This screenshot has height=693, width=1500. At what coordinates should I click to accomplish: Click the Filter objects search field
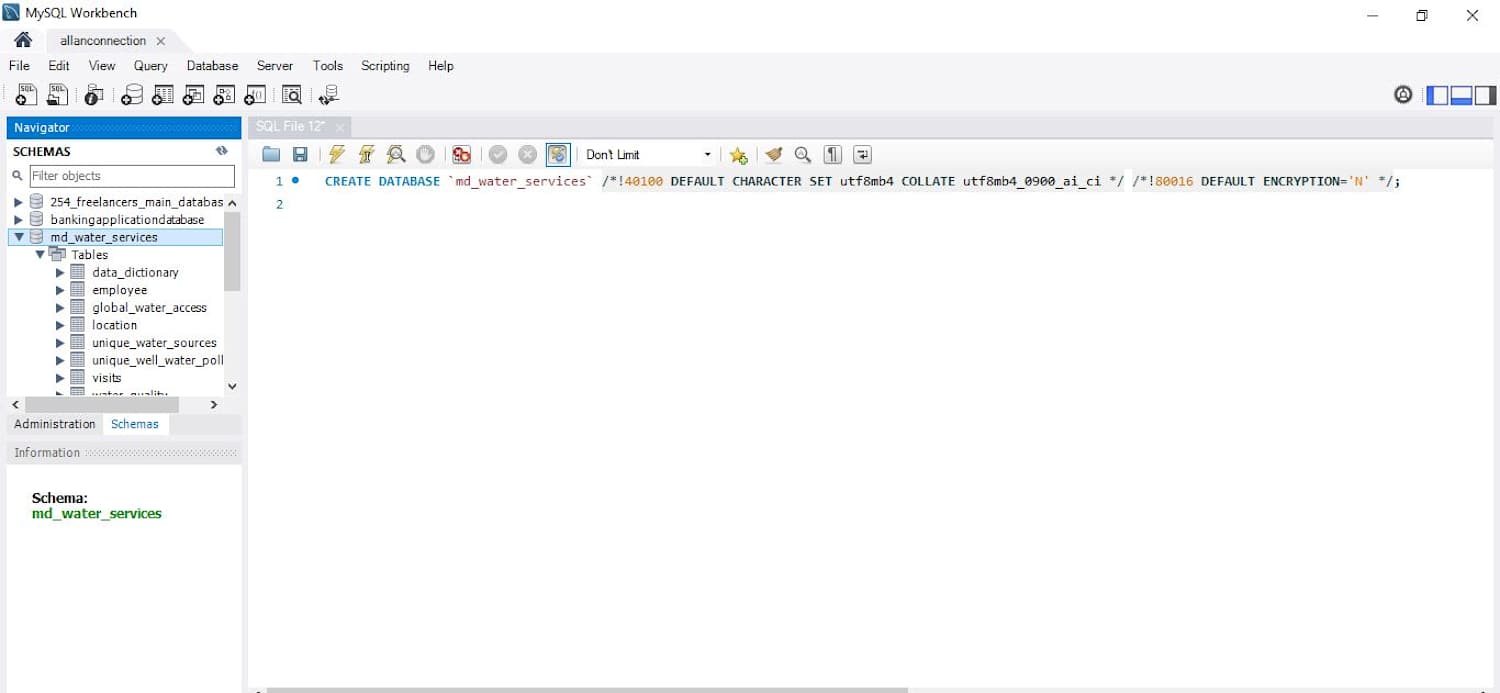(132, 176)
